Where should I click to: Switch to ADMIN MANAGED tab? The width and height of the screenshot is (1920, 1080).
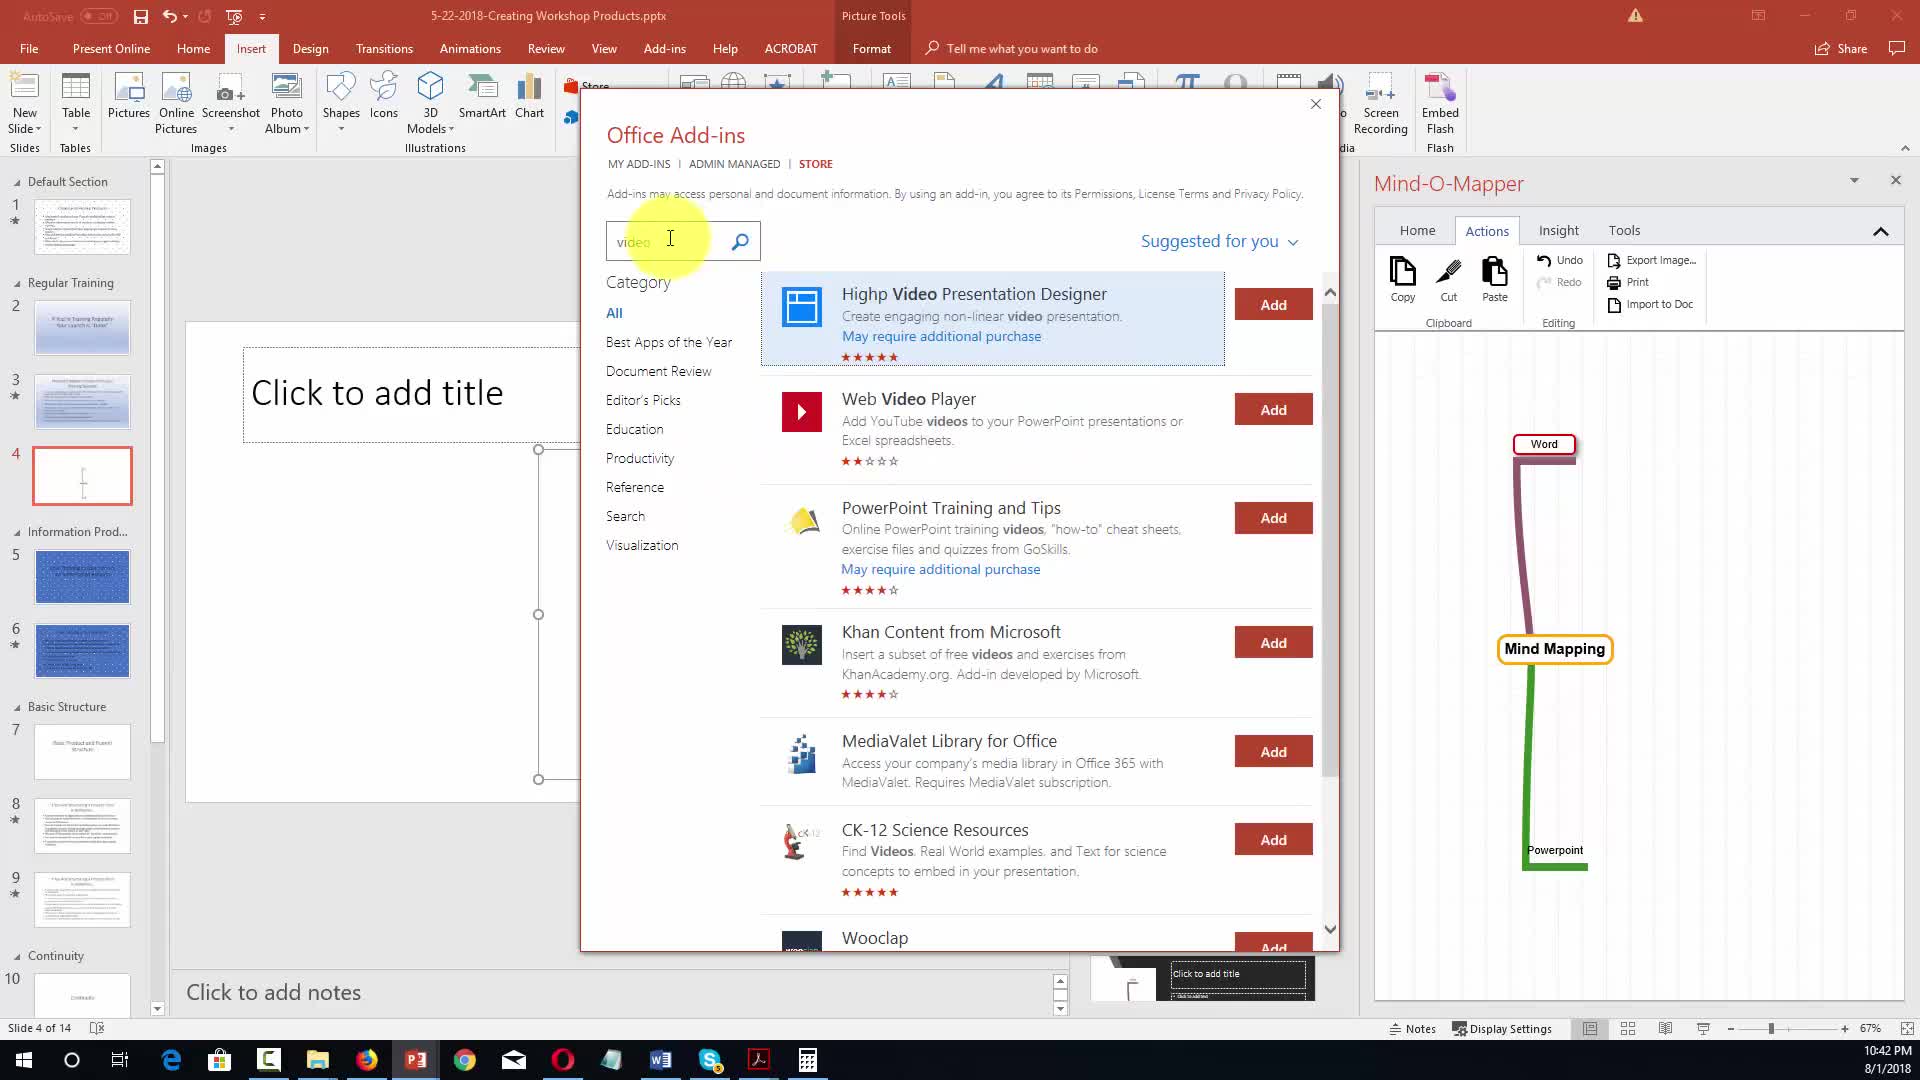coord(734,164)
